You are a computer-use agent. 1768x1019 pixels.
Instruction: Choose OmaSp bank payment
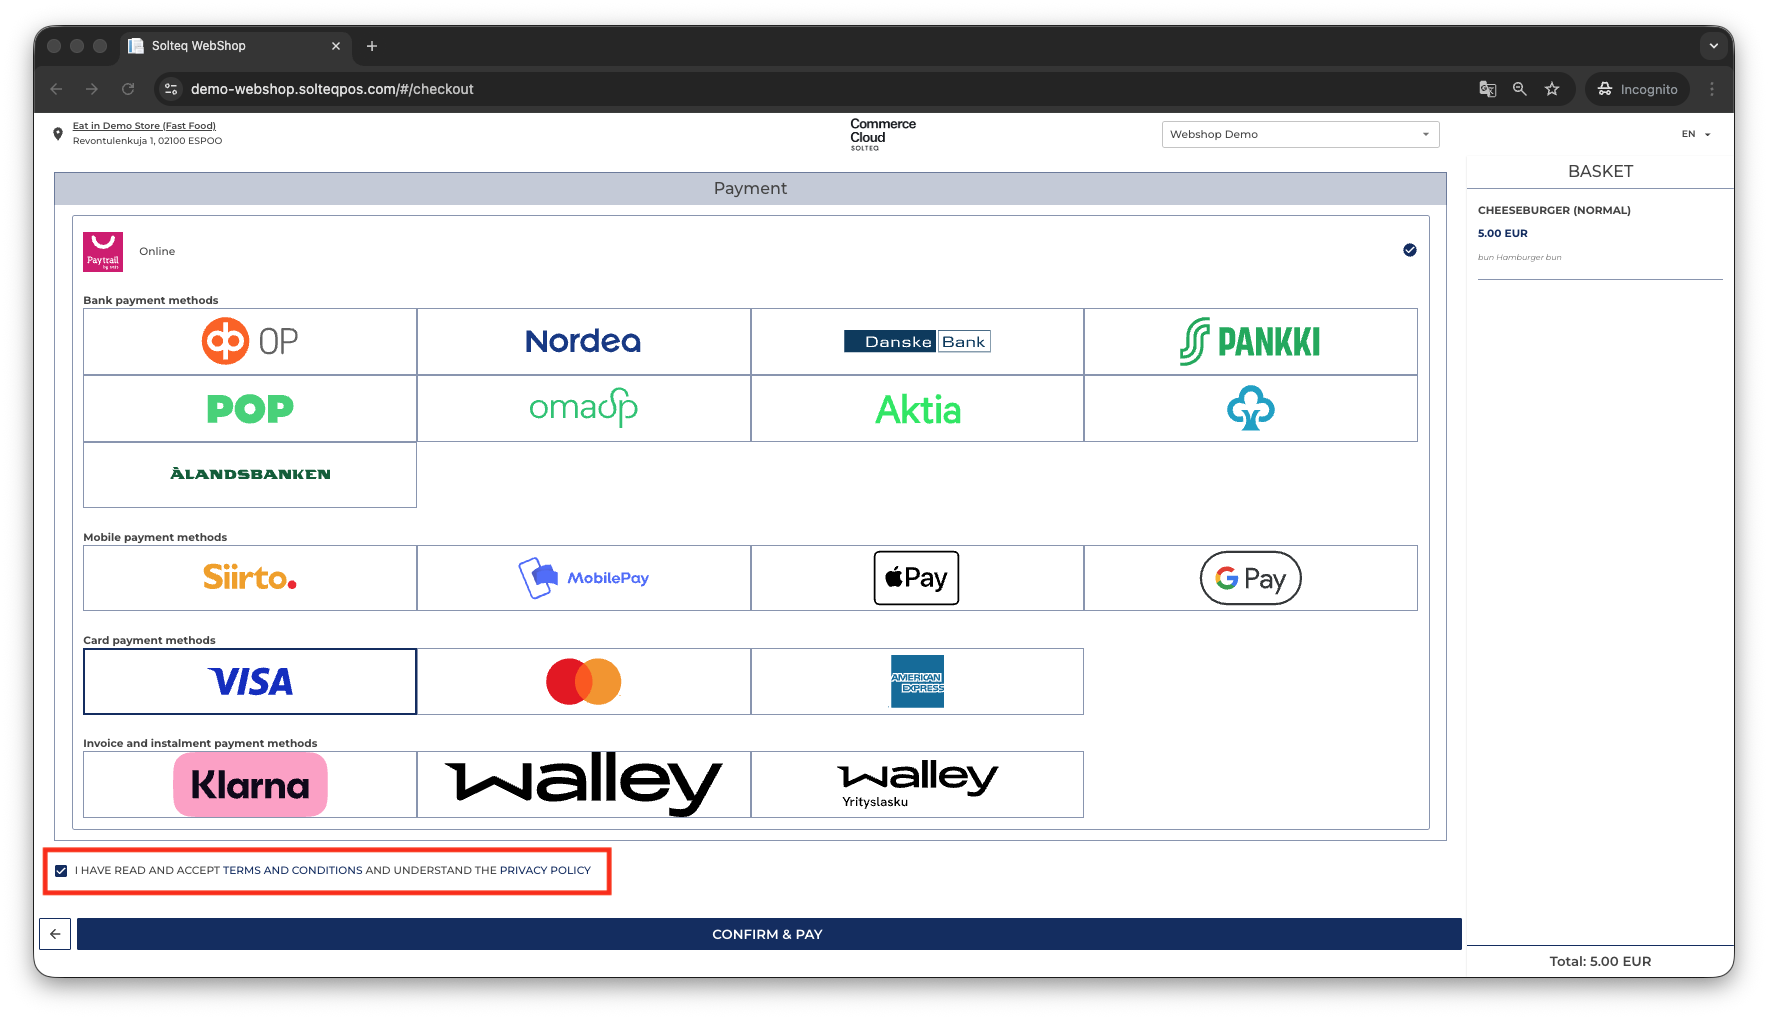tap(584, 409)
